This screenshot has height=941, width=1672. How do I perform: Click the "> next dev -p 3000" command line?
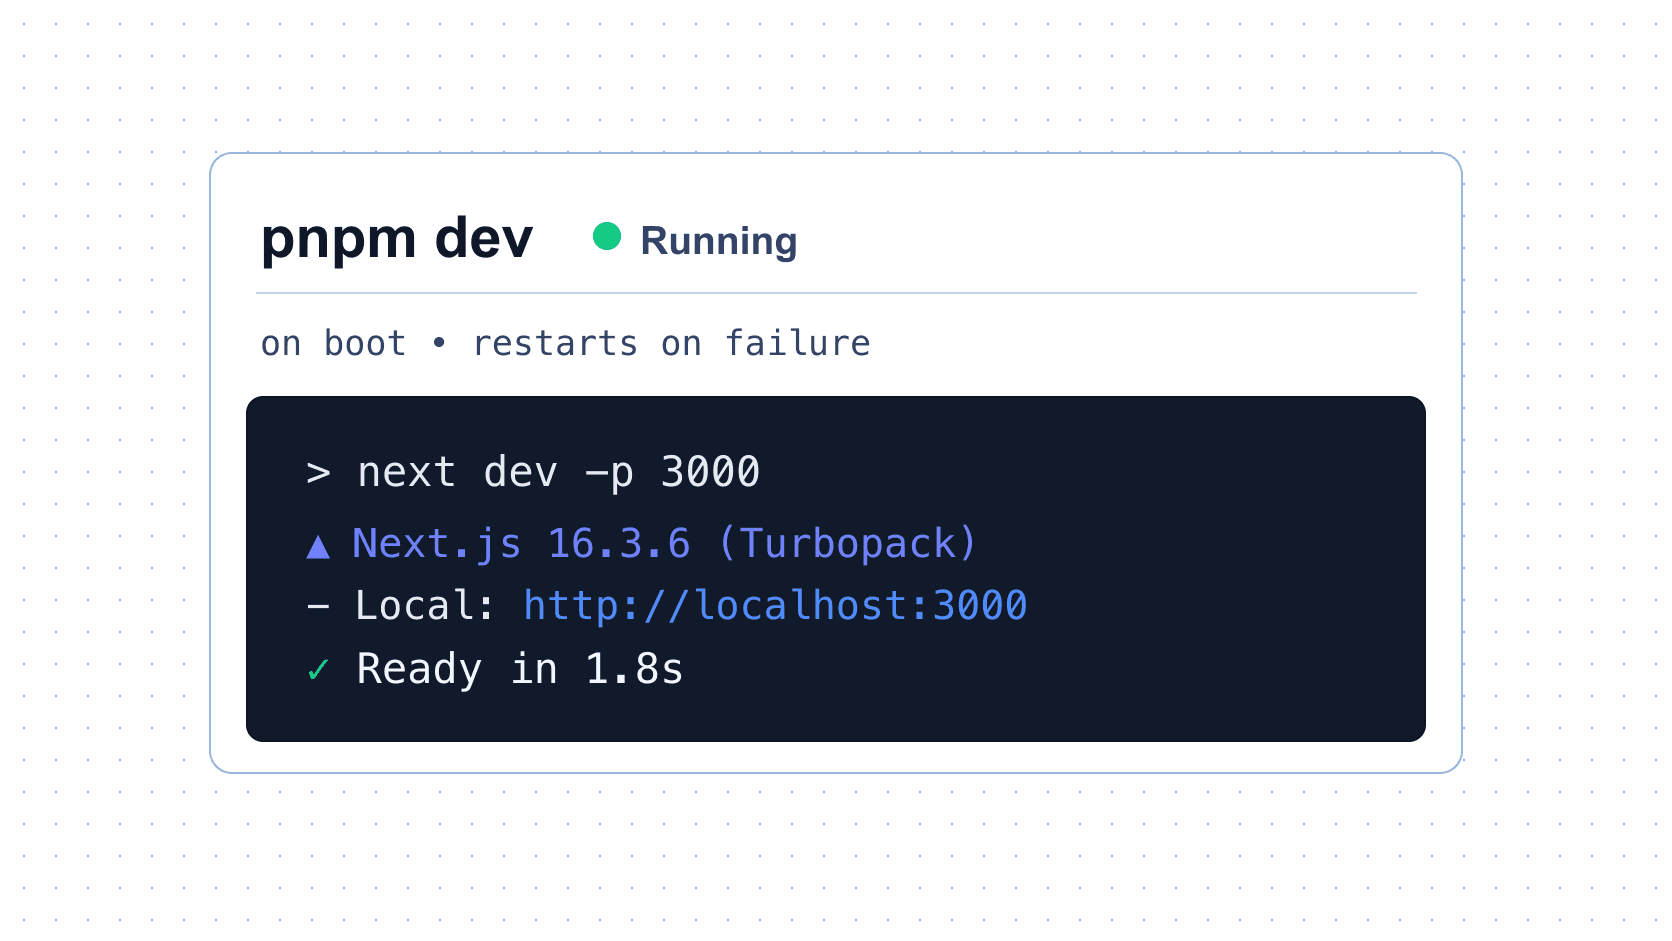[533, 472]
